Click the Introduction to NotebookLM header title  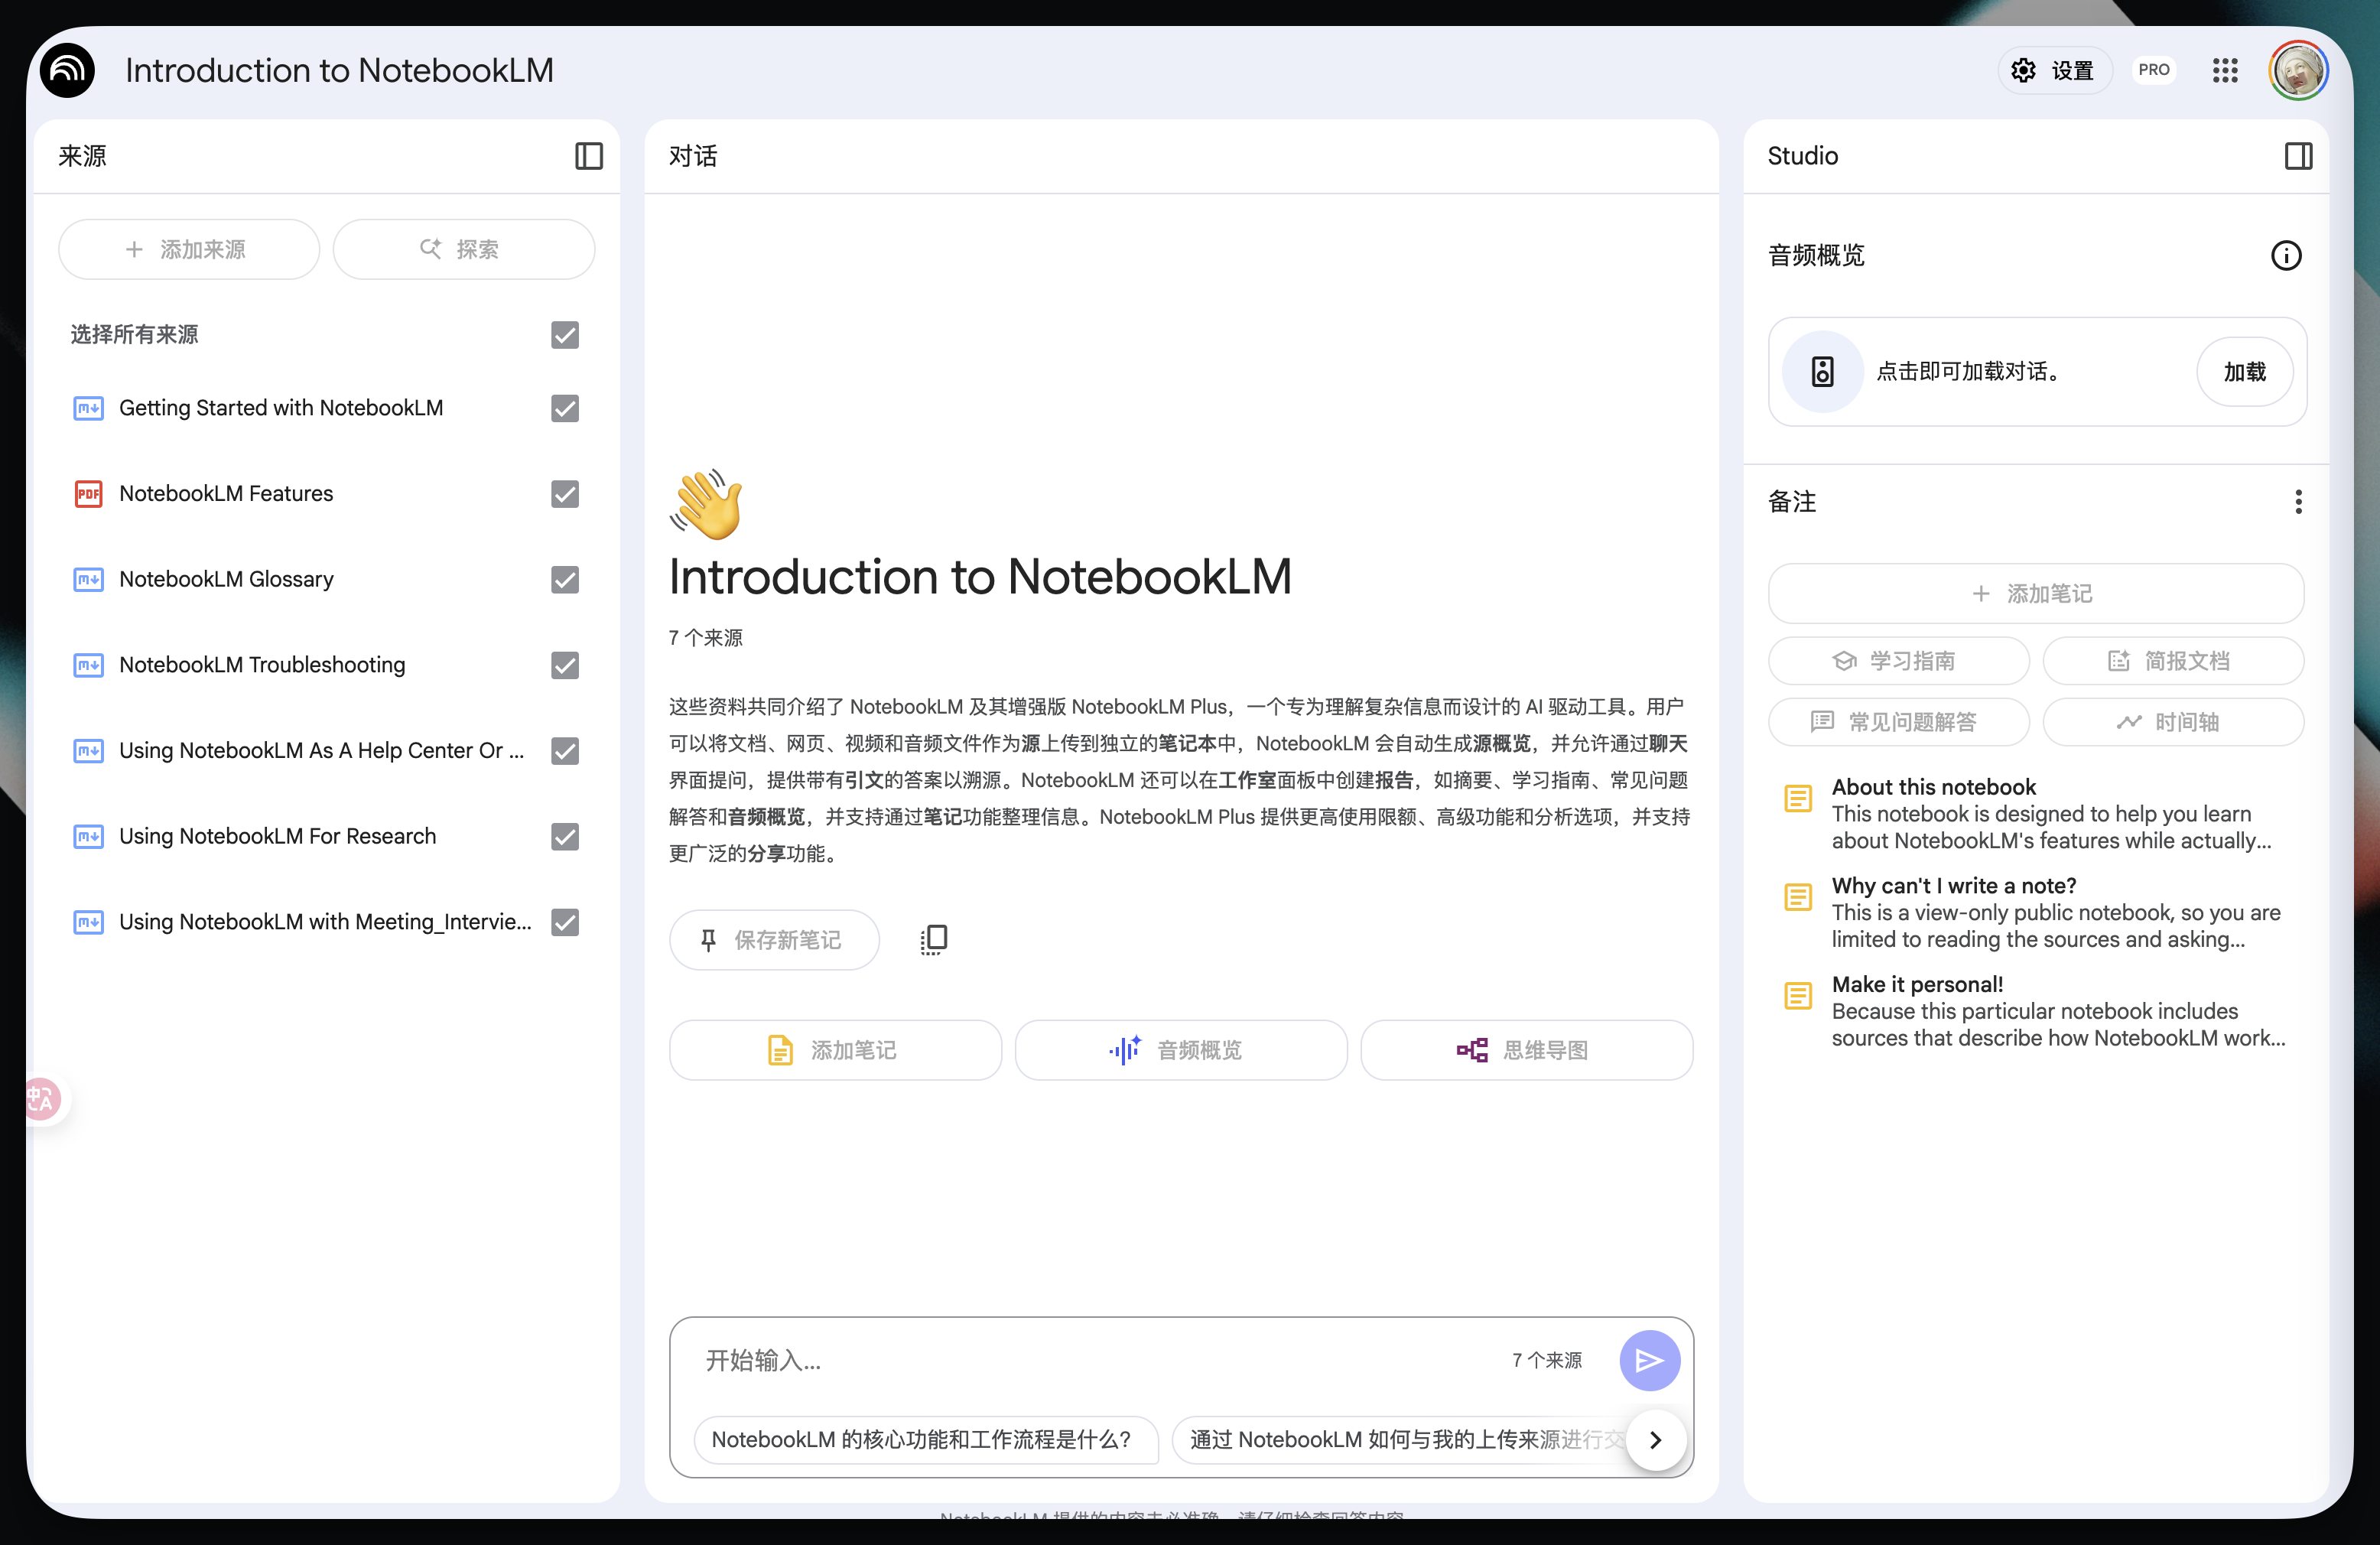click(339, 70)
